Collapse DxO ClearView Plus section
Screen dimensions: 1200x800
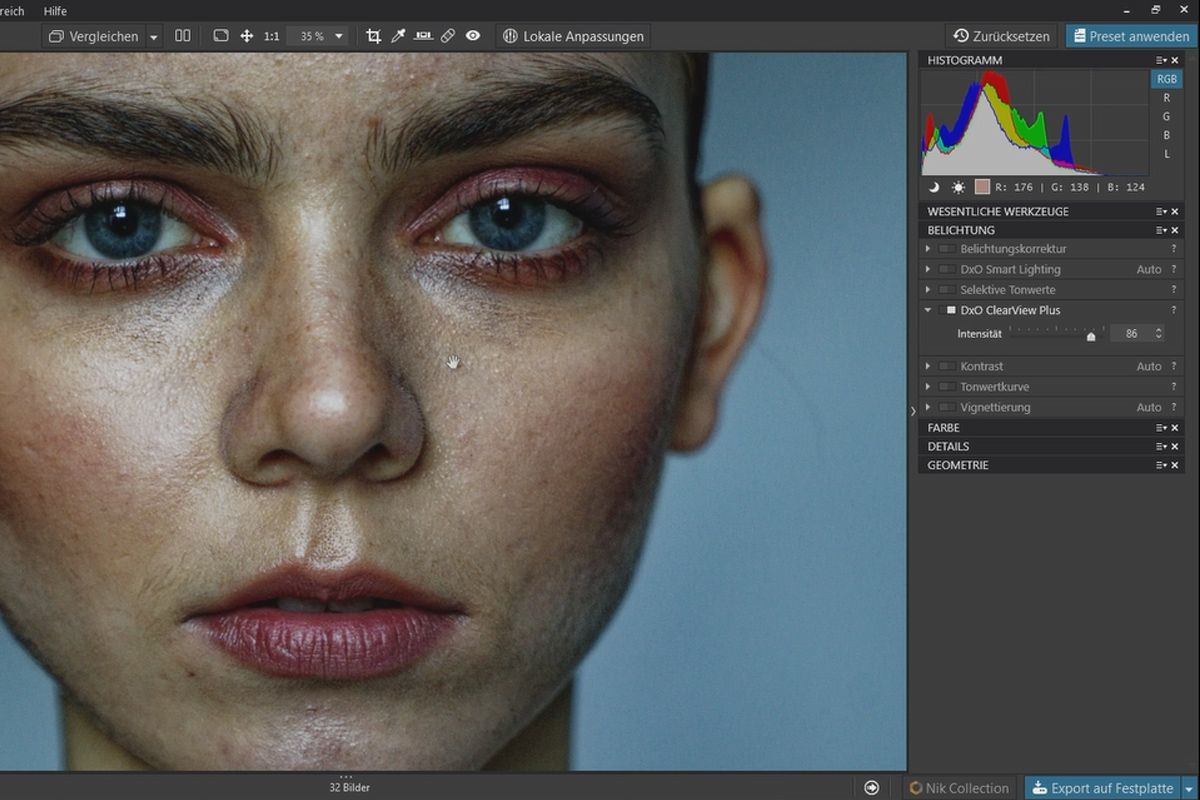(928, 310)
